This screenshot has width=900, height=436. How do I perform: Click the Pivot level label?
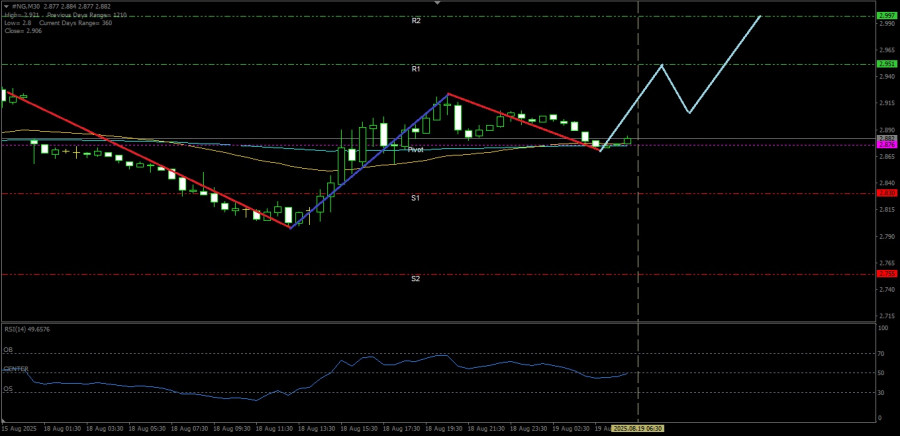tap(416, 150)
